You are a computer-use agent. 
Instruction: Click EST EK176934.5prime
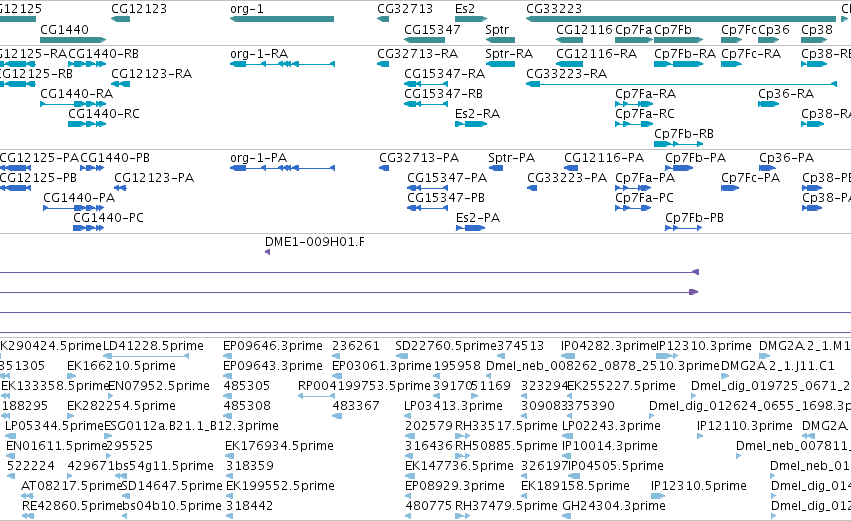[x=280, y=446]
